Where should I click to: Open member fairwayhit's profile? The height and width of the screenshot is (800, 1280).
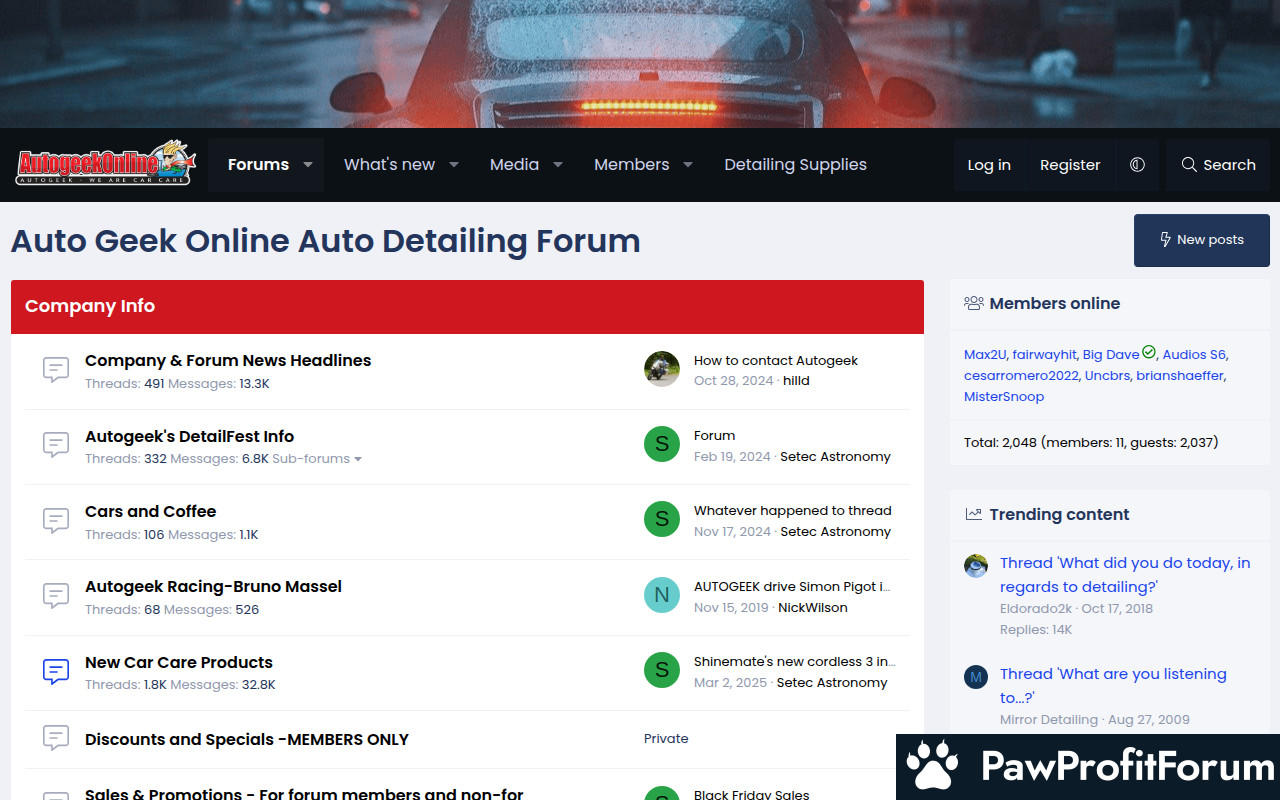pyautogui.click(x=1044, y=354)
